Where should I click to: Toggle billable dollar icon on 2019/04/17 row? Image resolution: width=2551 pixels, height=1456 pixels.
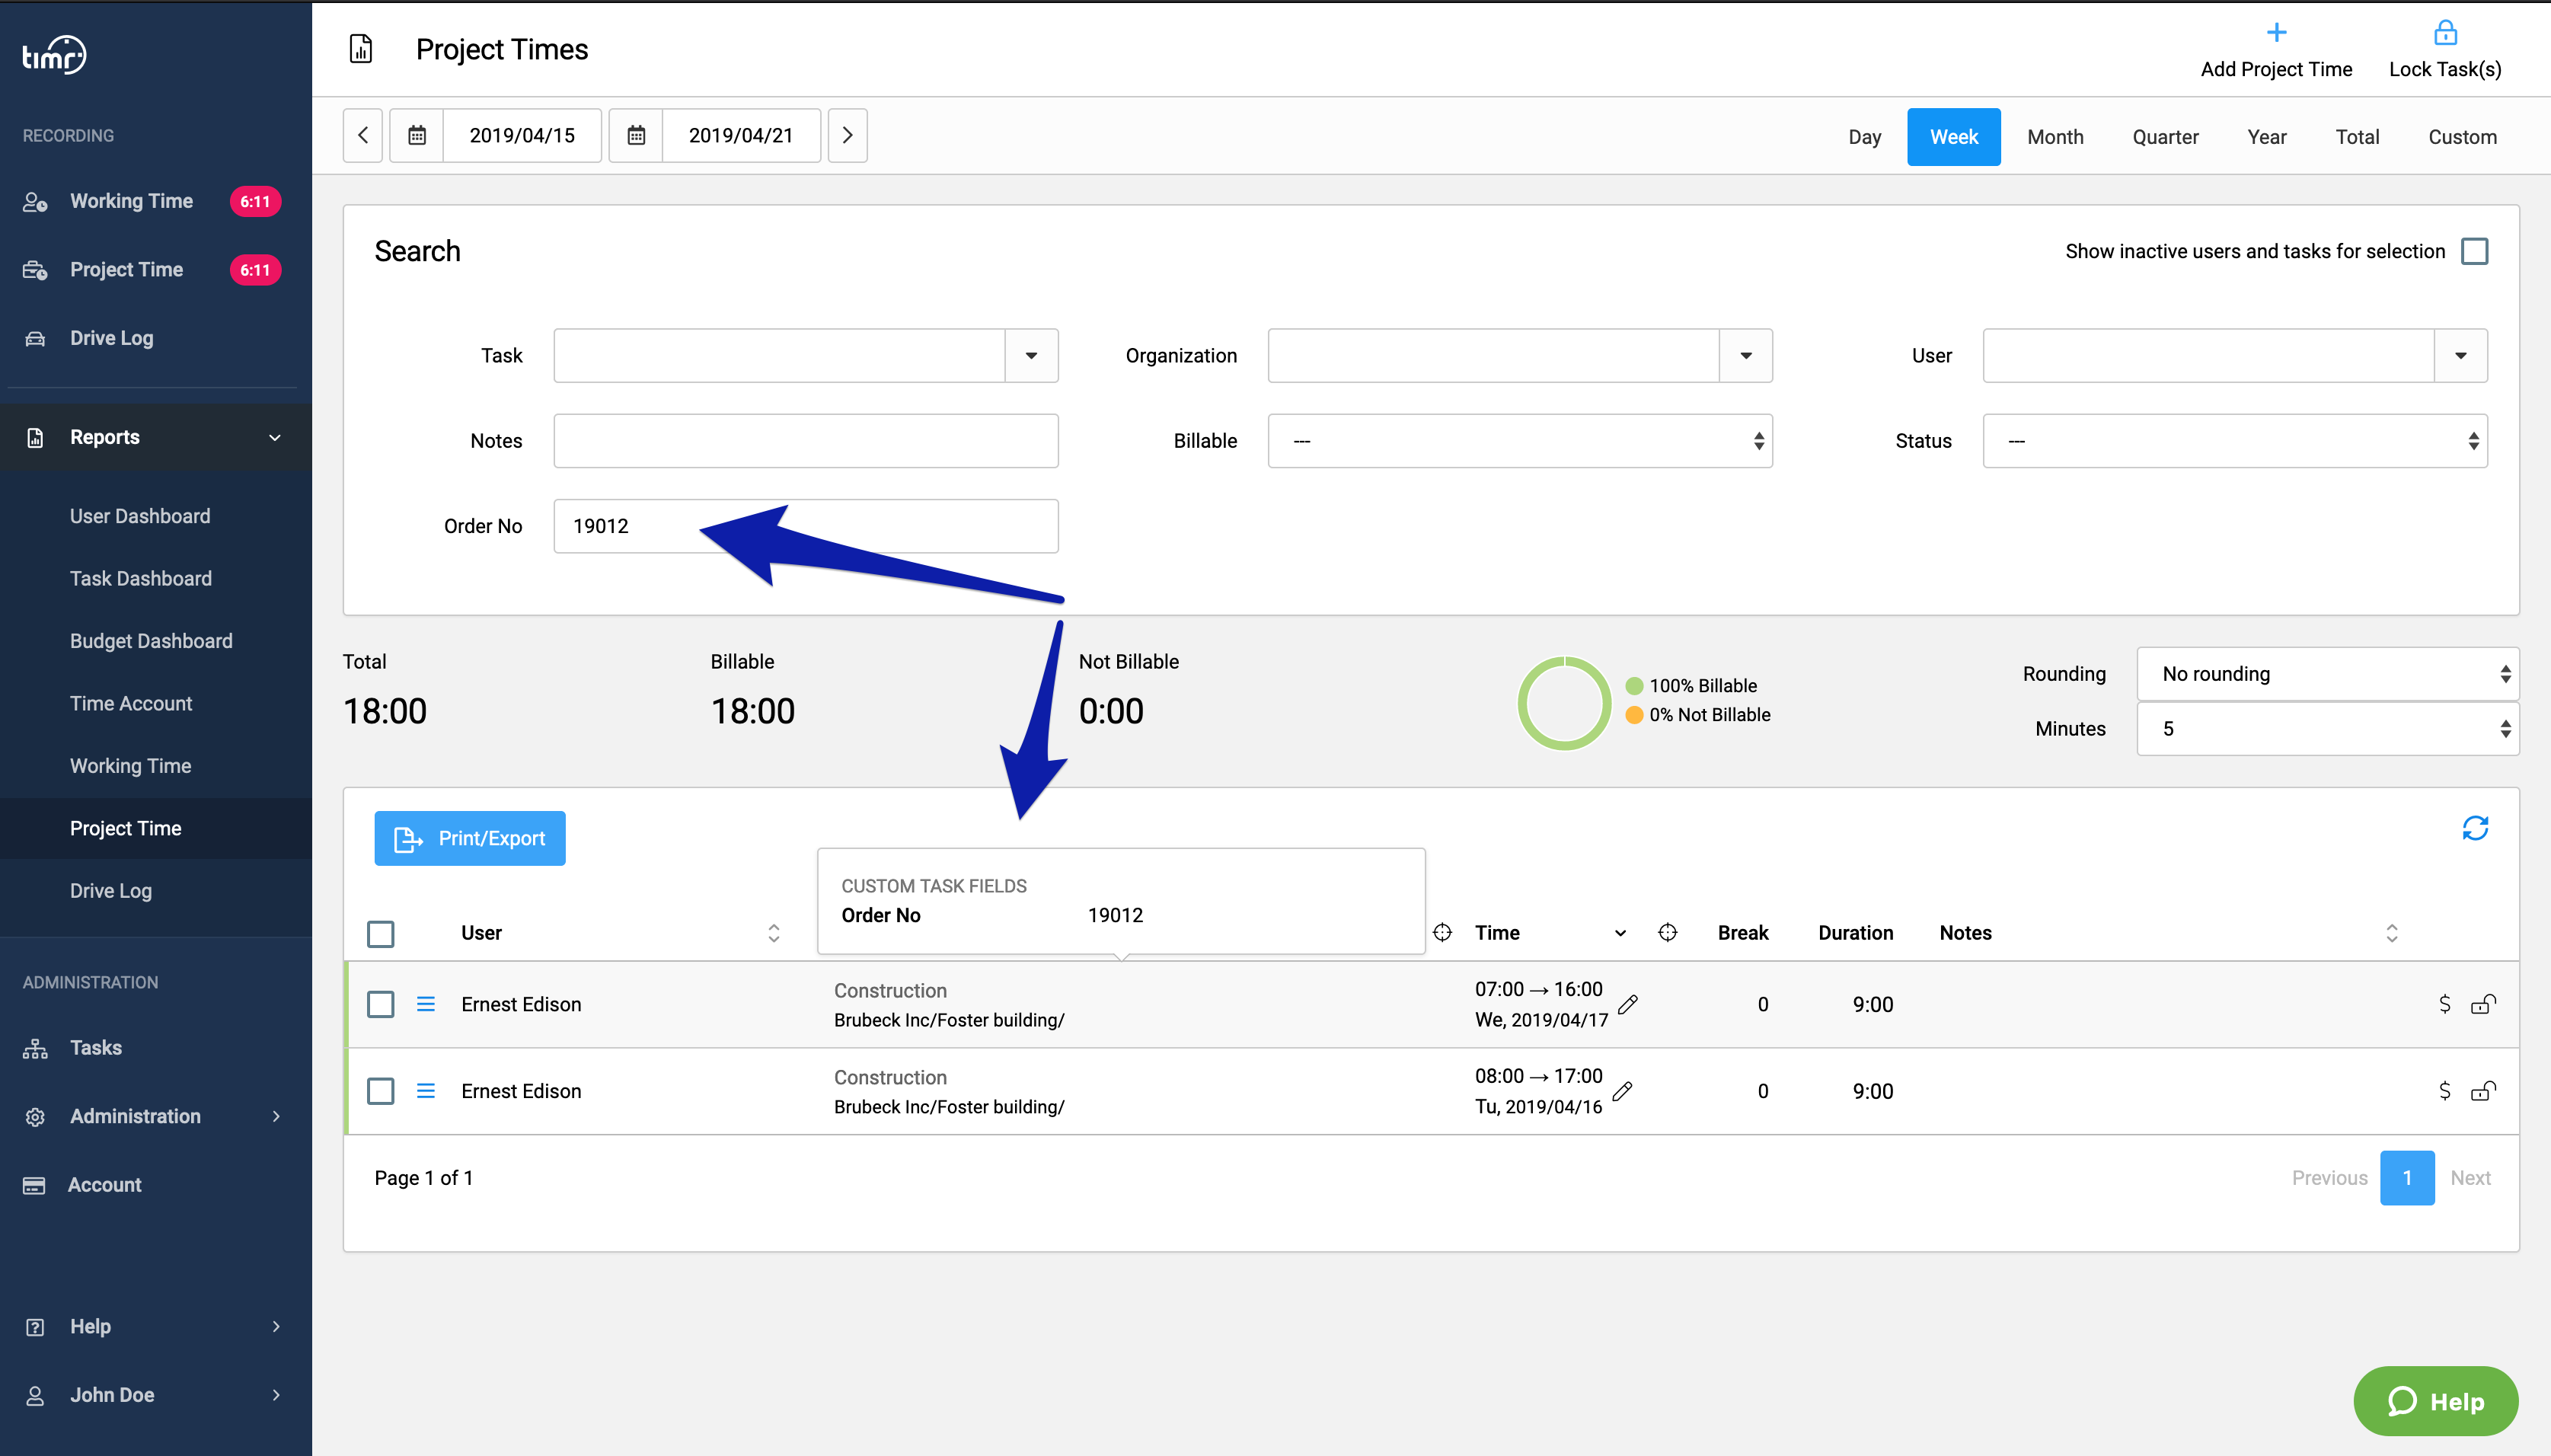2444,1004
